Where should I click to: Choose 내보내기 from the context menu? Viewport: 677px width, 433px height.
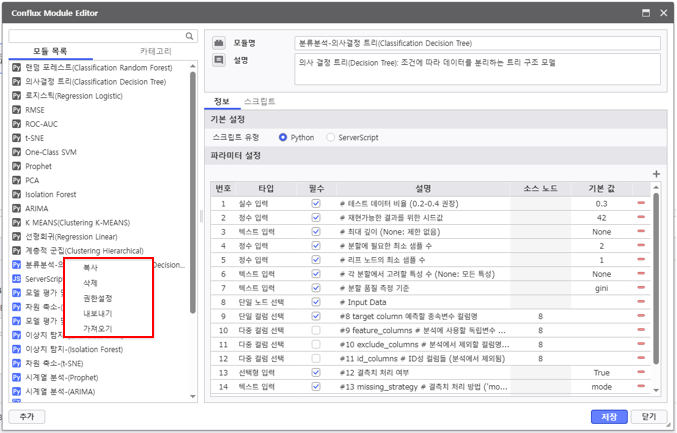point(97,313)
